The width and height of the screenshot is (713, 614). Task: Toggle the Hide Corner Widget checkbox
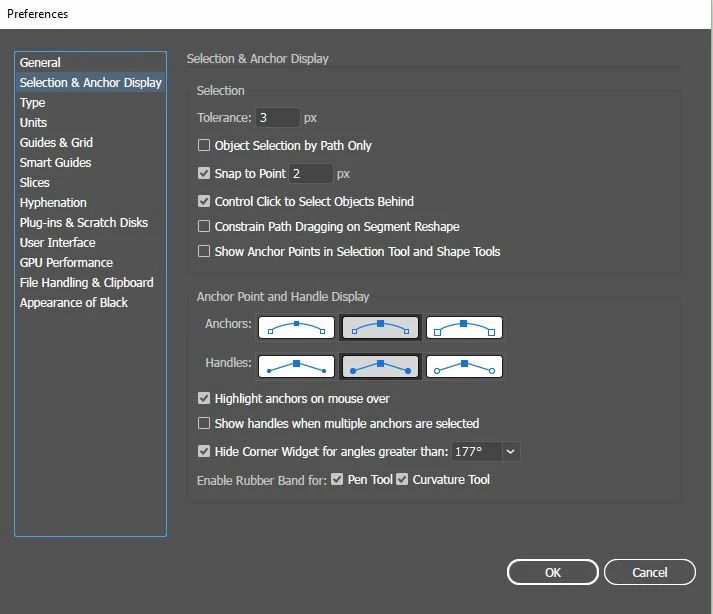204,451
